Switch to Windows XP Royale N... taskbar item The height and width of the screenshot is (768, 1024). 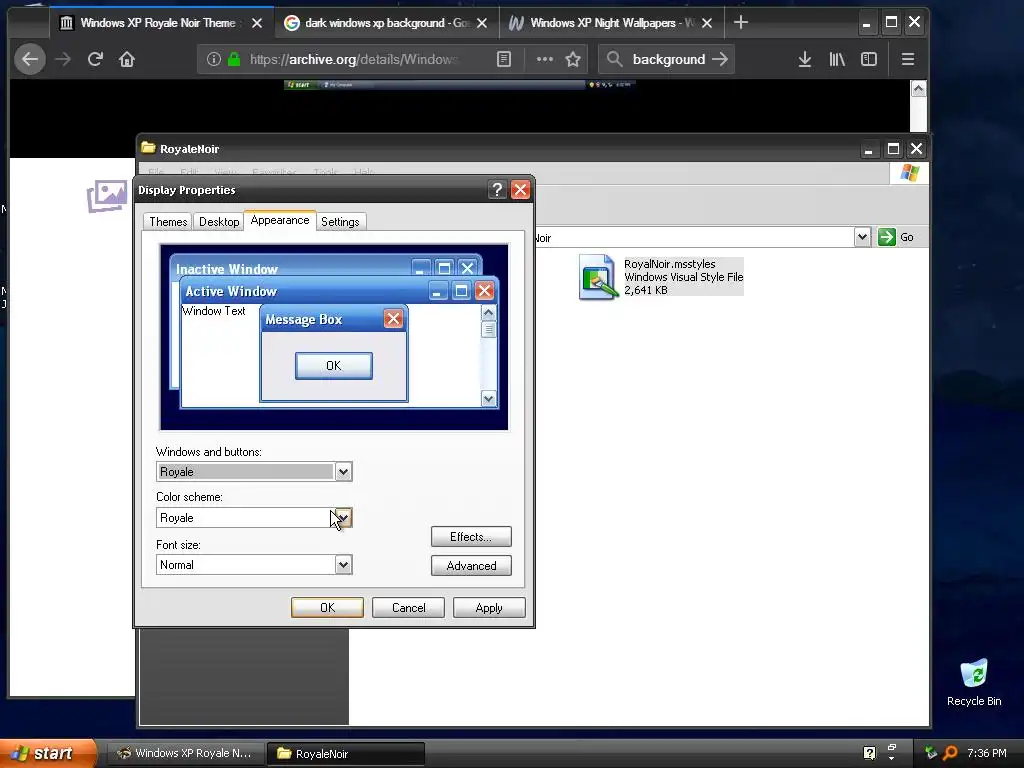click(x=185, y=753)
